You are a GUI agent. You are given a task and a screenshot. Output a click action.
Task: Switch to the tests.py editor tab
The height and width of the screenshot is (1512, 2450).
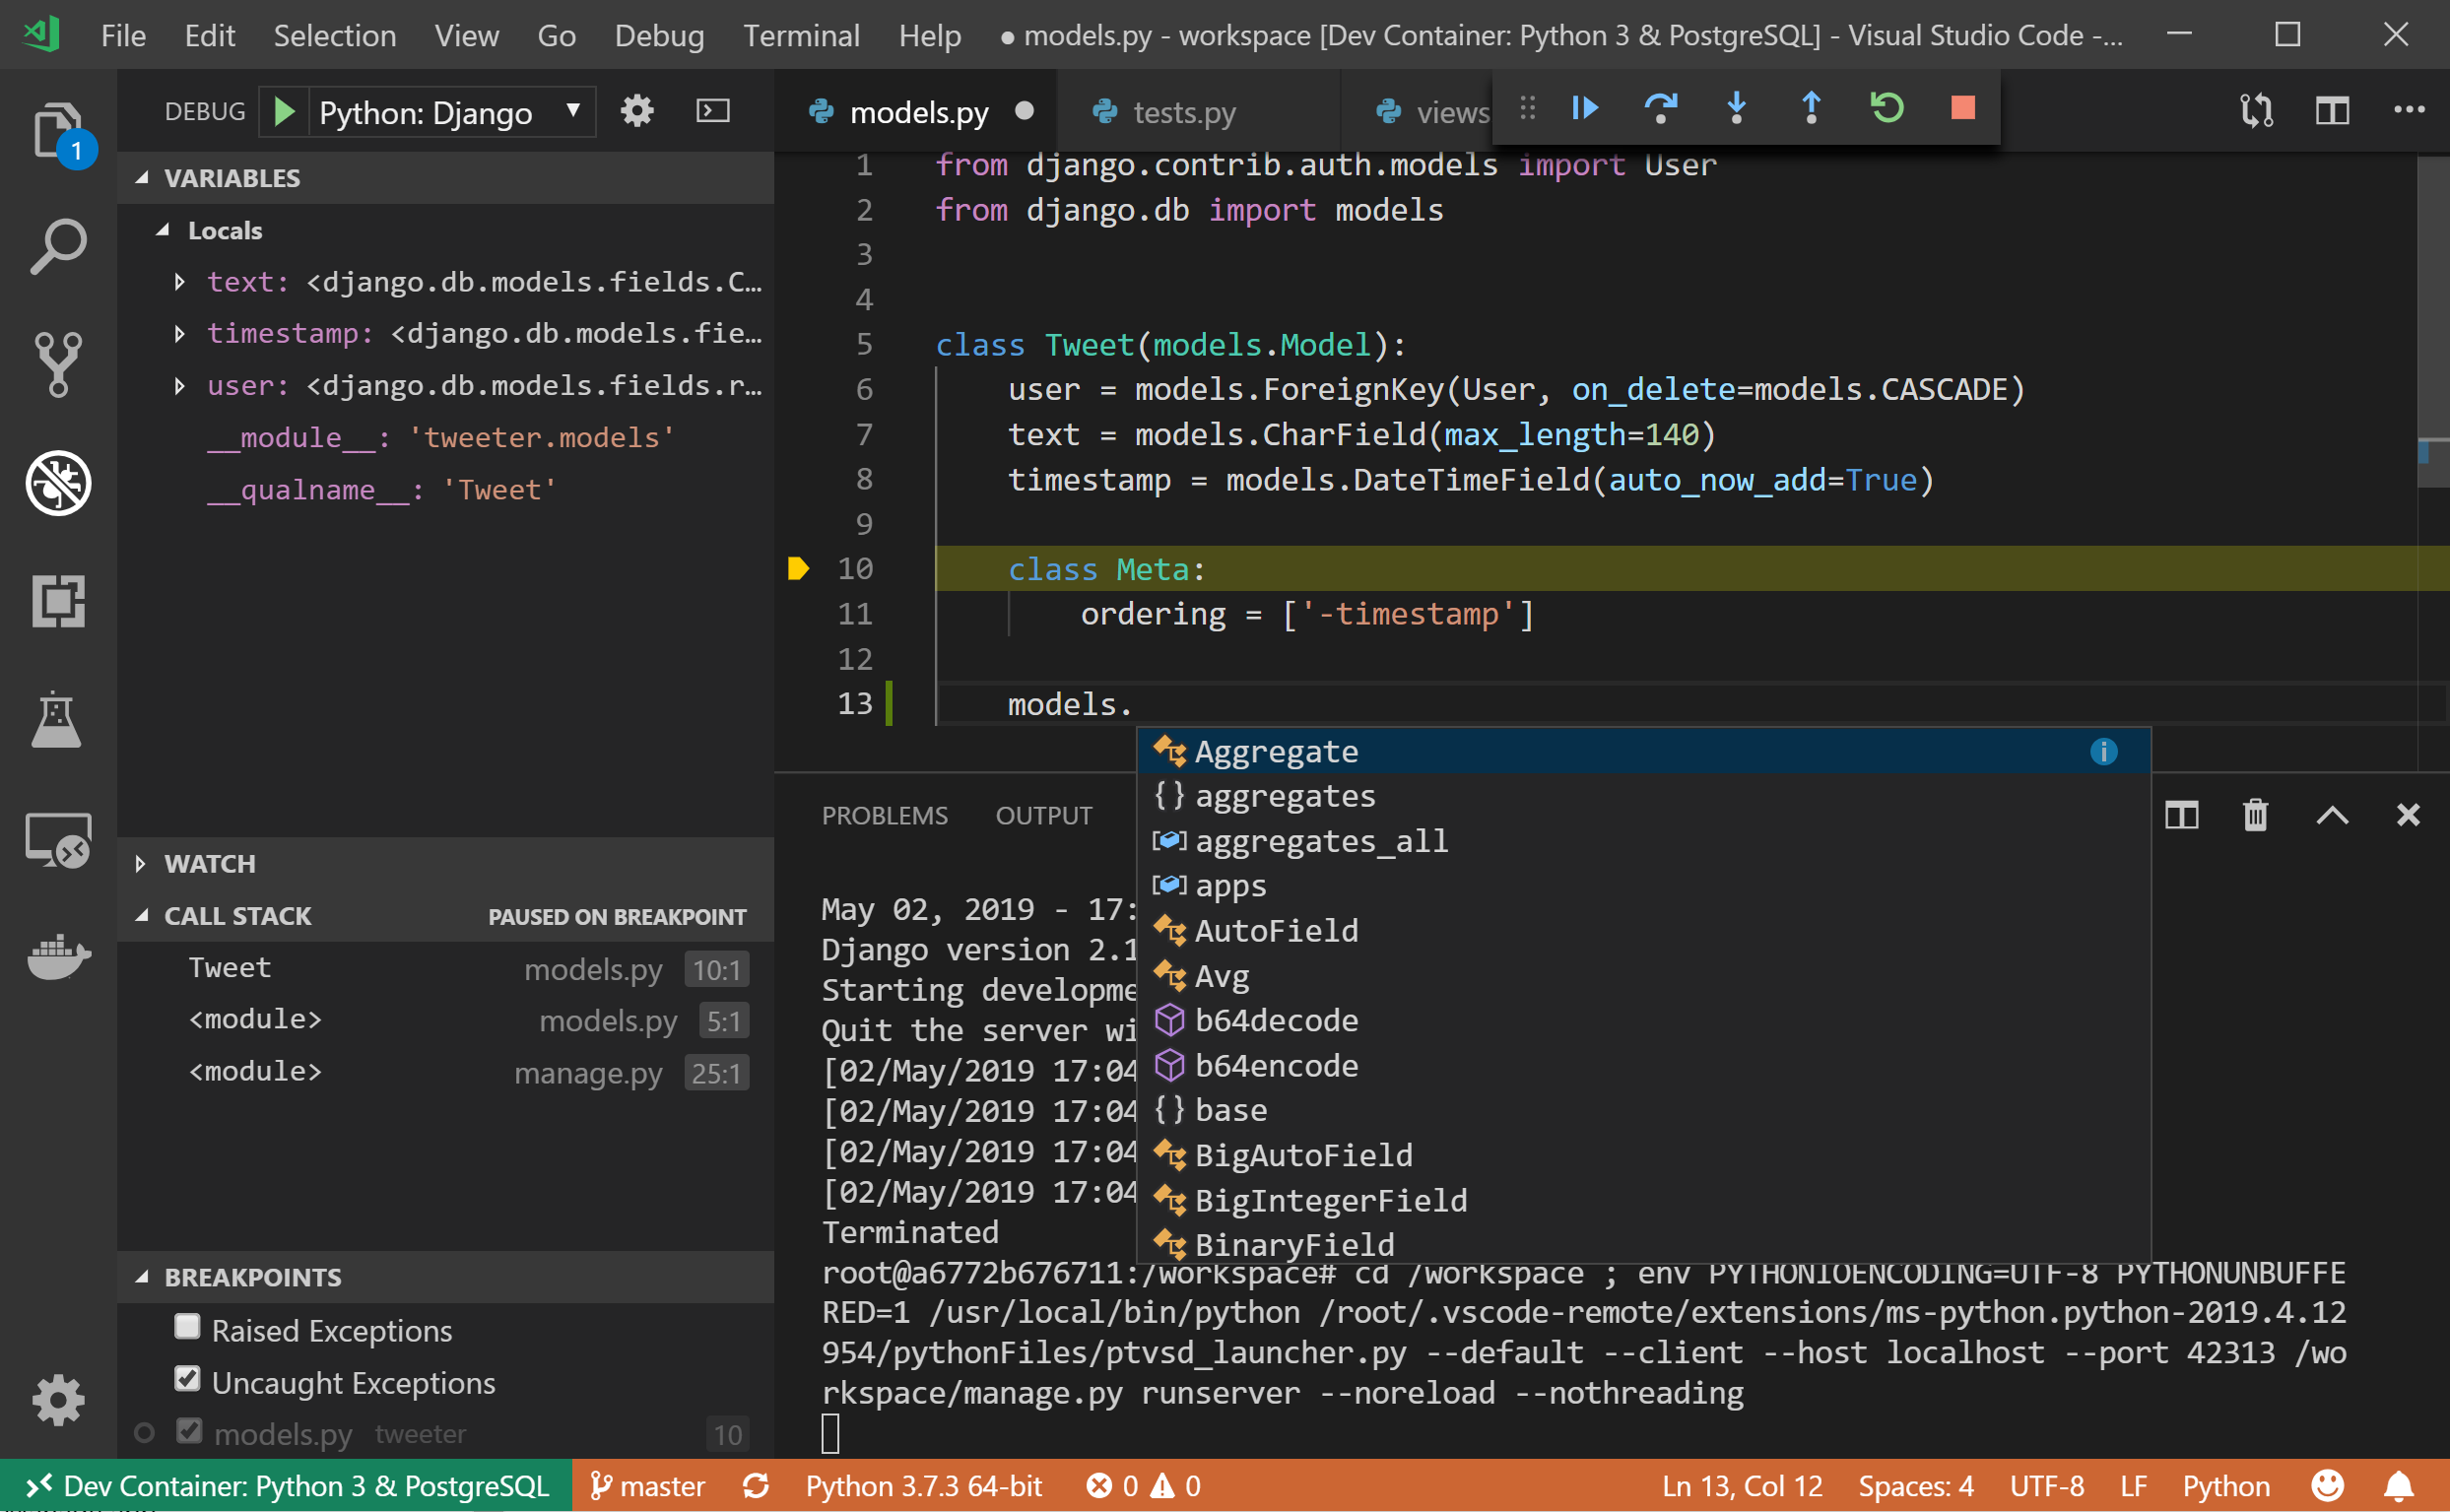[x=1176, y=110]
